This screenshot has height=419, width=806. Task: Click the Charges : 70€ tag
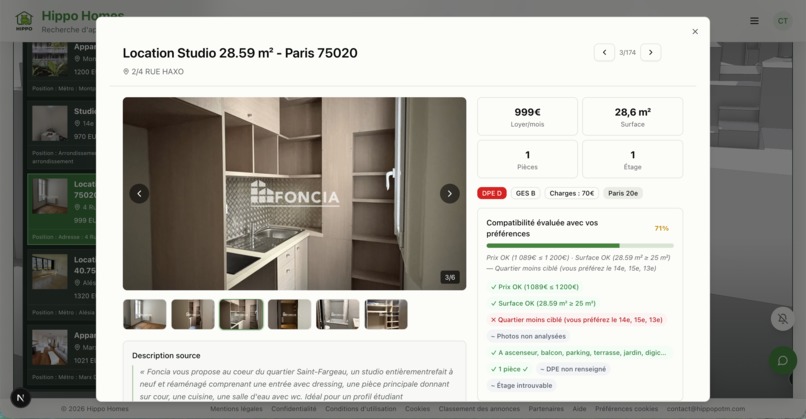572,193
